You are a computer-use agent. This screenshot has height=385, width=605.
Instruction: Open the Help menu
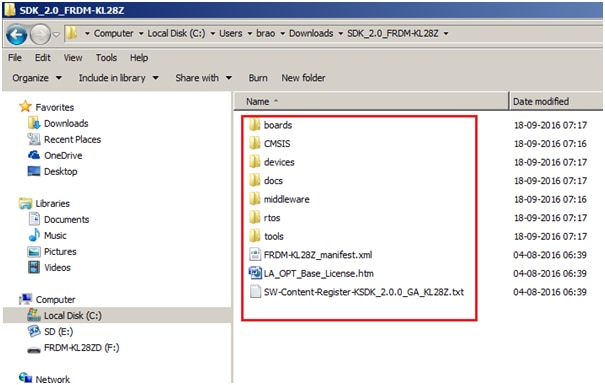point(139,58)
